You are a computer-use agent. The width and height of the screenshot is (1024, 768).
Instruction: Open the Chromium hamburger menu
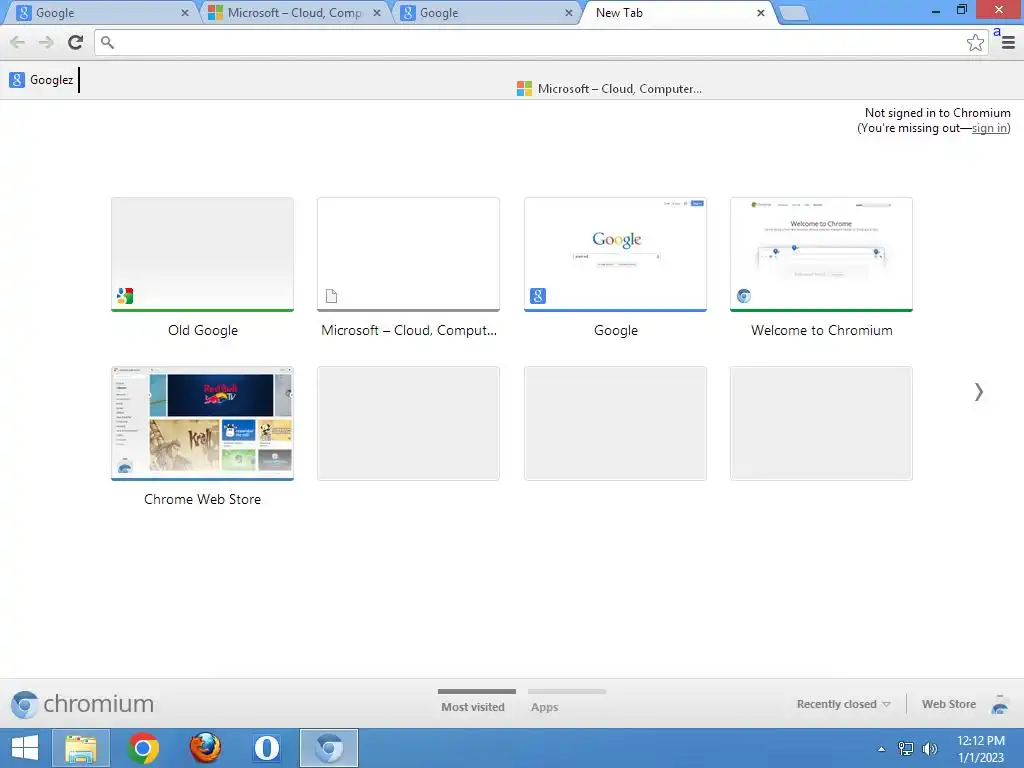point(1008,42)
